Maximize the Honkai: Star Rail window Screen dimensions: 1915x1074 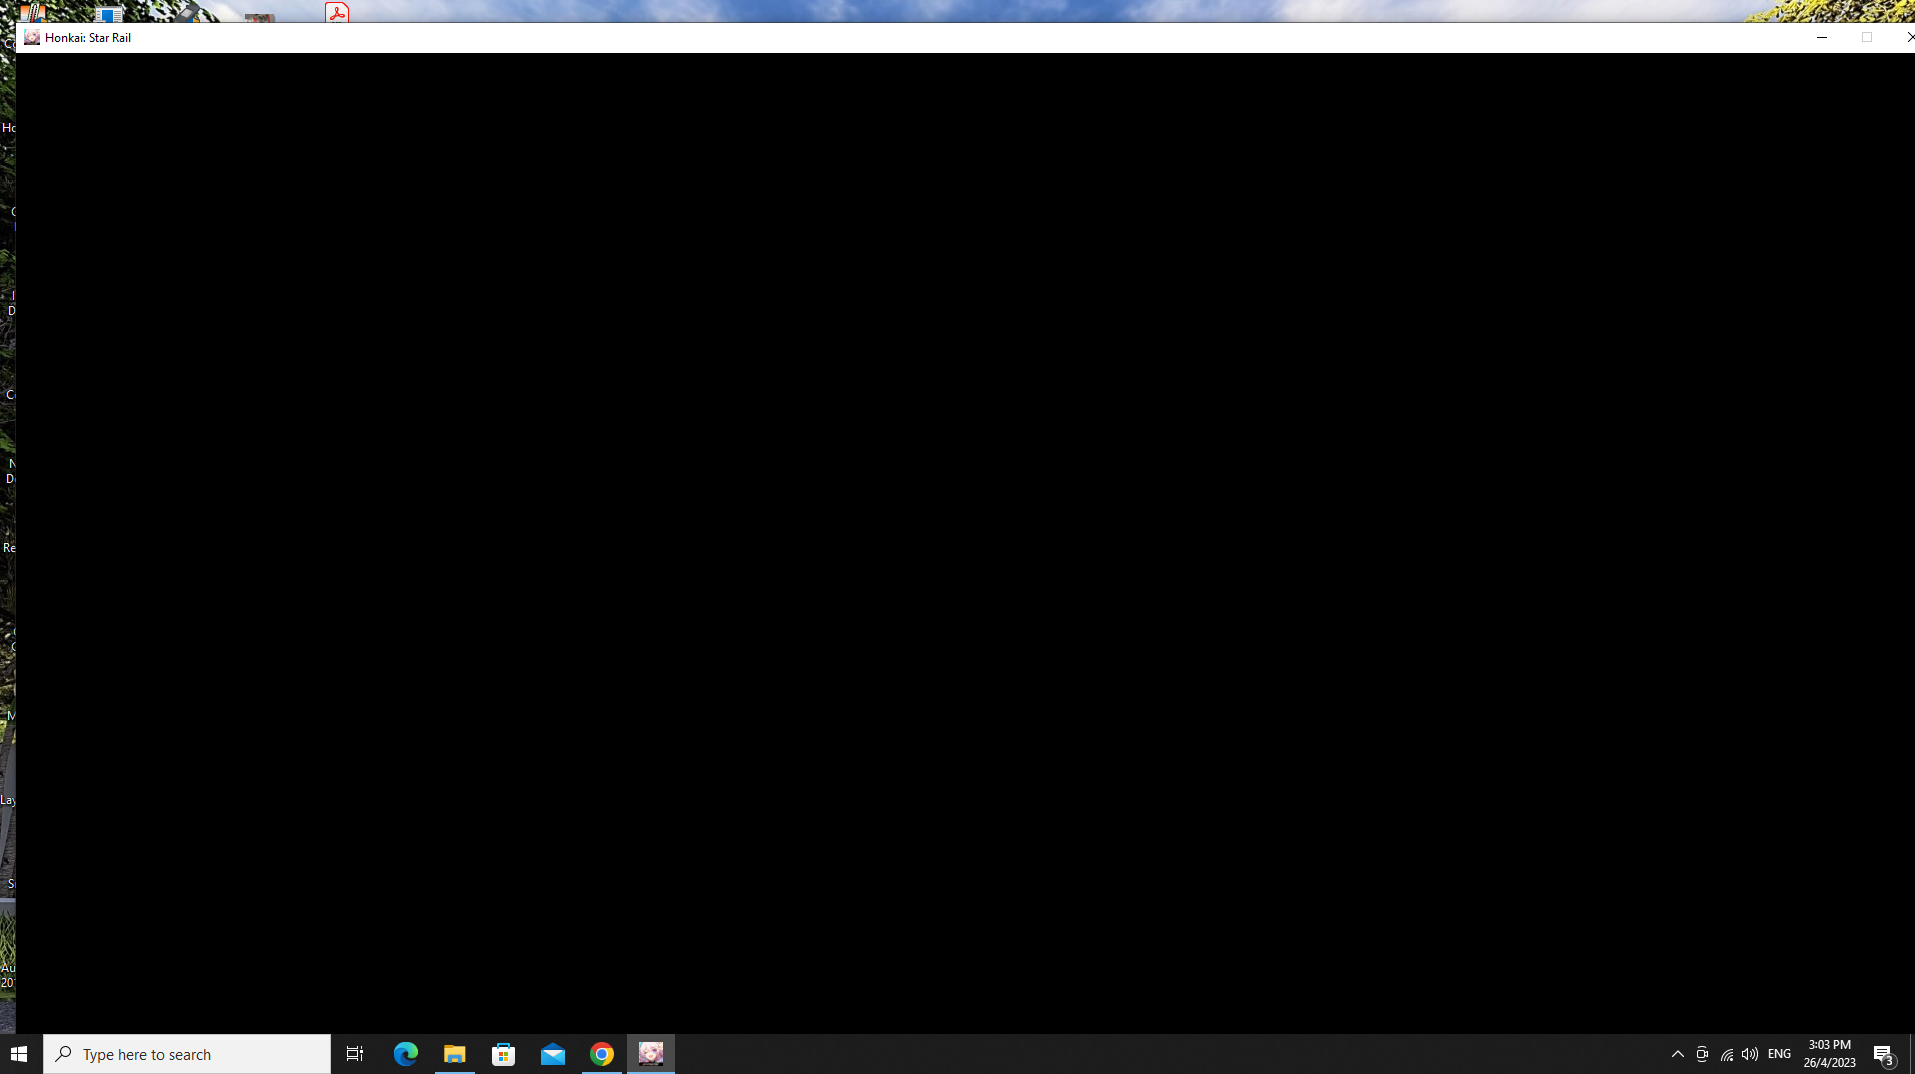pos(1866,37)
